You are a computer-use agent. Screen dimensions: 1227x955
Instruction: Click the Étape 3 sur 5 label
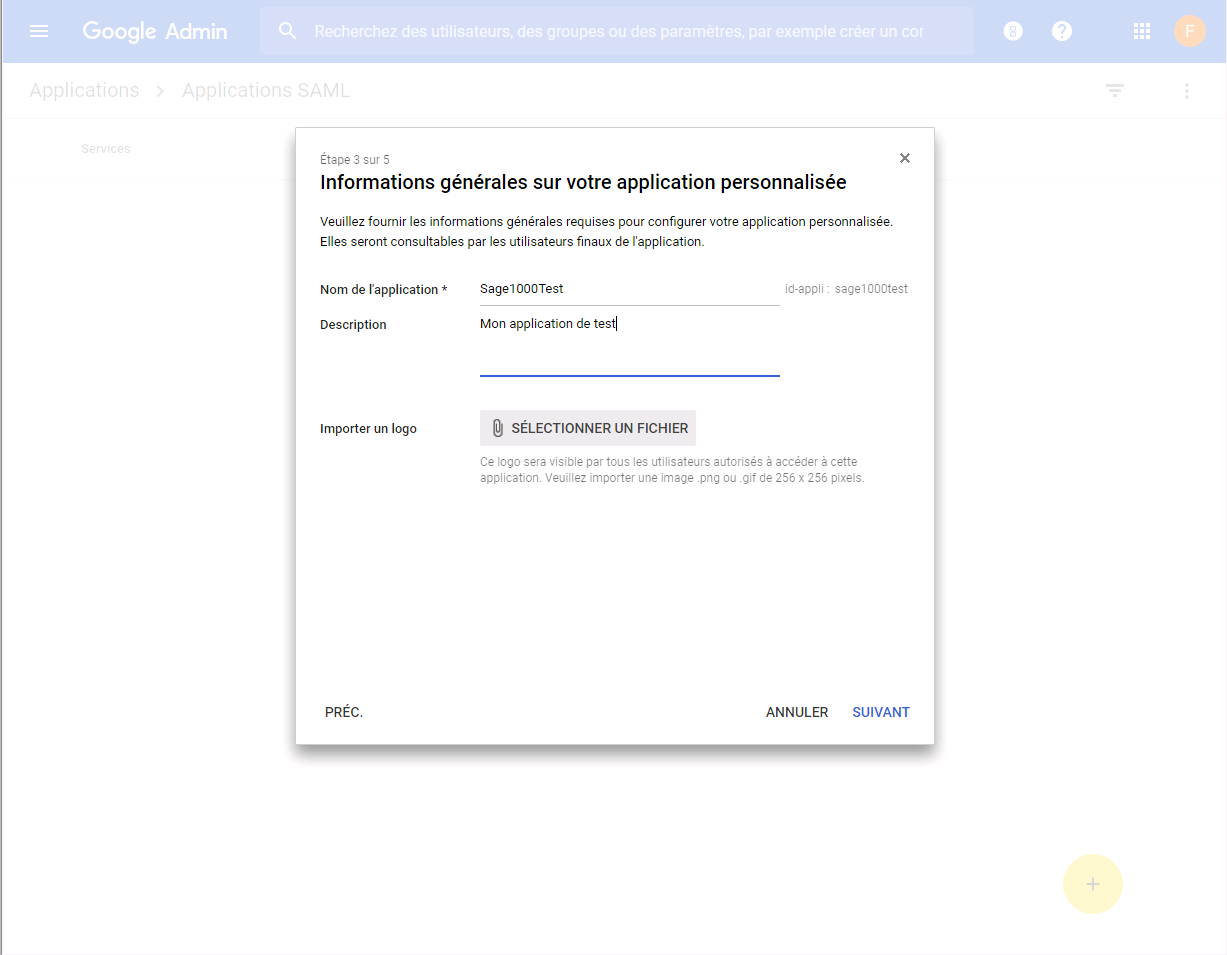[355, 160]
